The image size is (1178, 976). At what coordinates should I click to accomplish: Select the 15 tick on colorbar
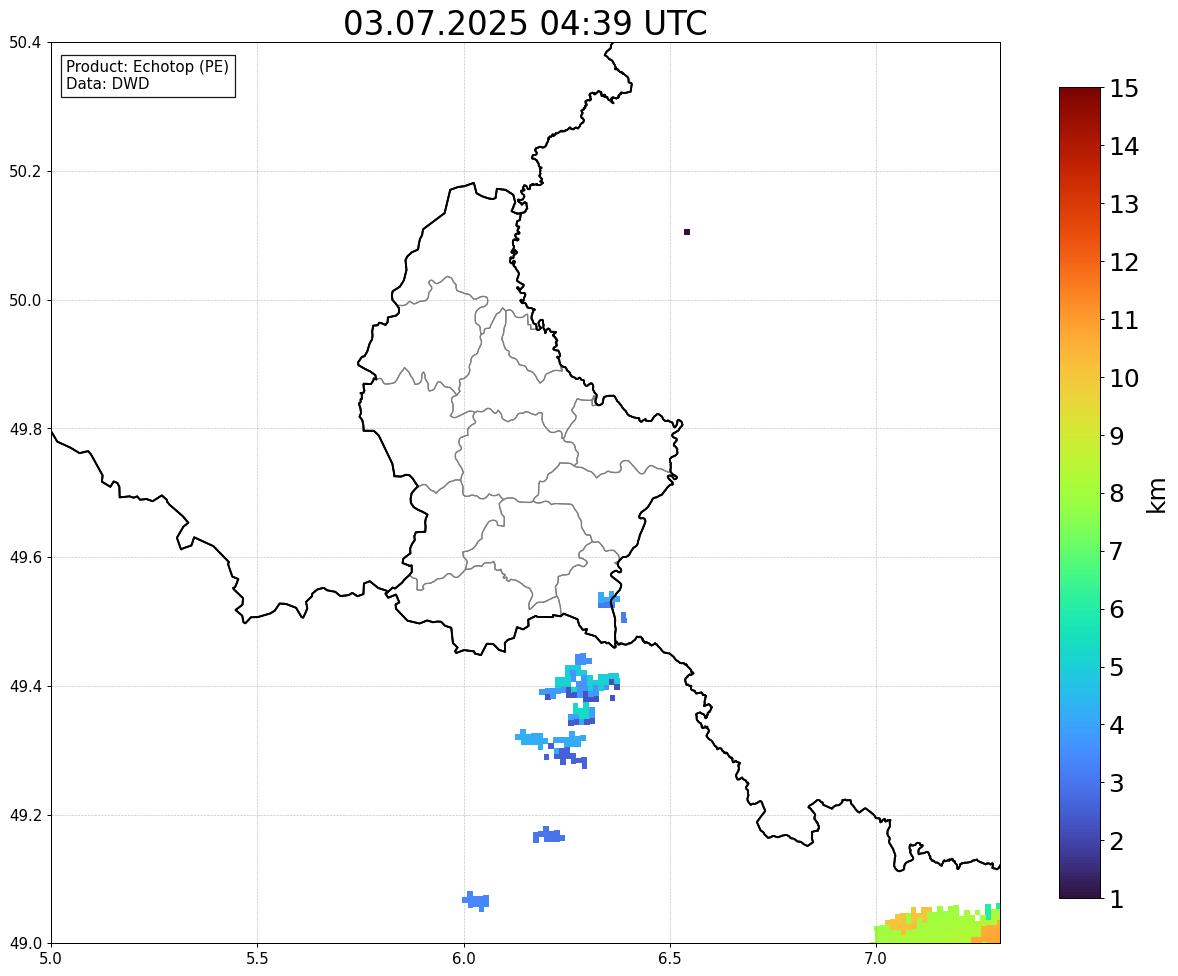point(1124,89)
